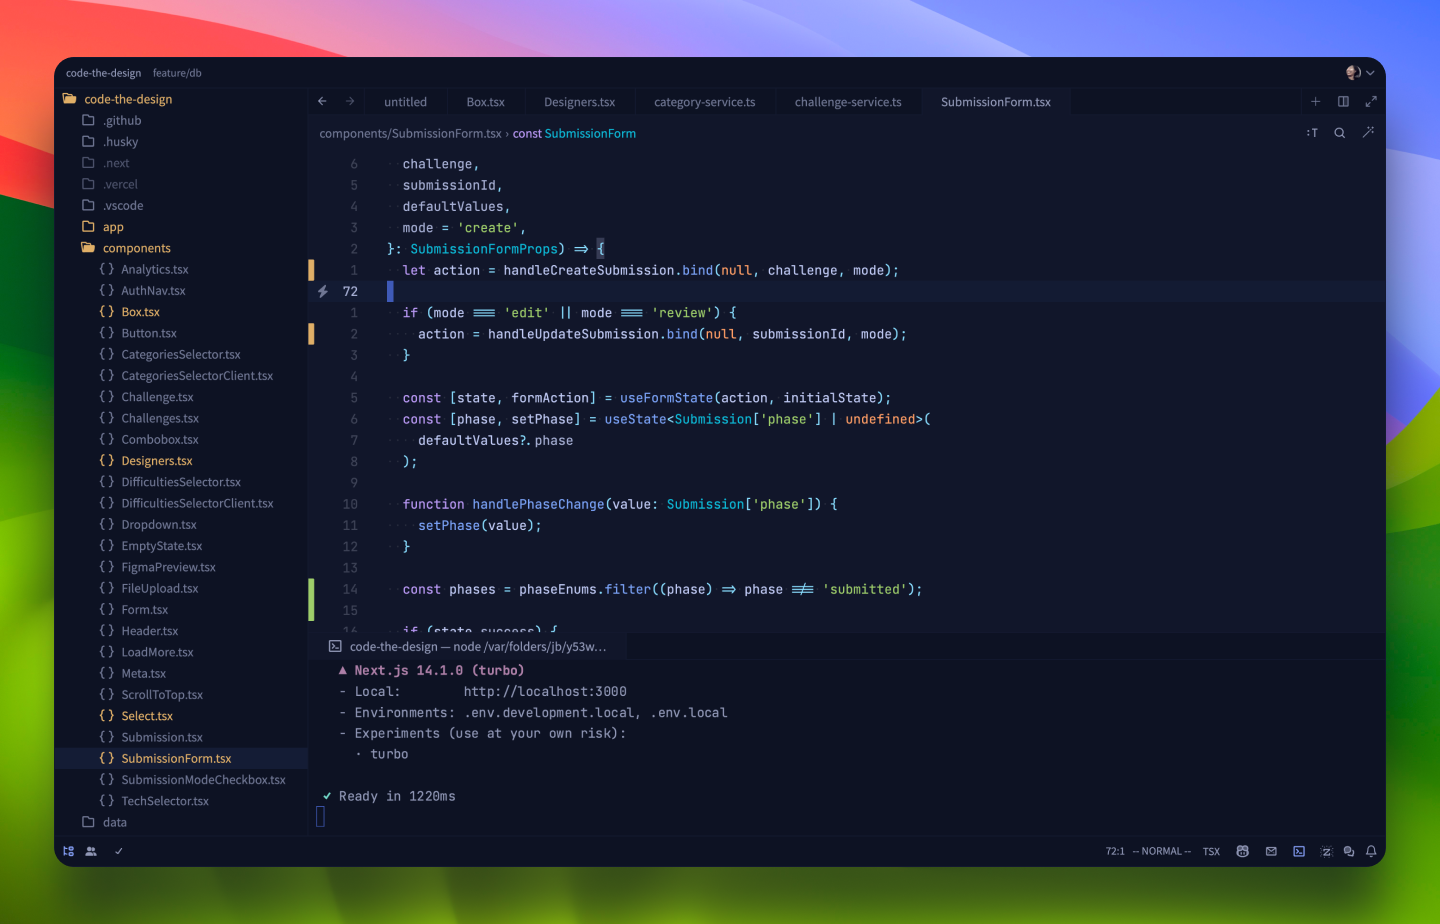Open the notifications bell icon
Screen dimensions: 1440x924
pyautogui.click(x=1371, y=851)
